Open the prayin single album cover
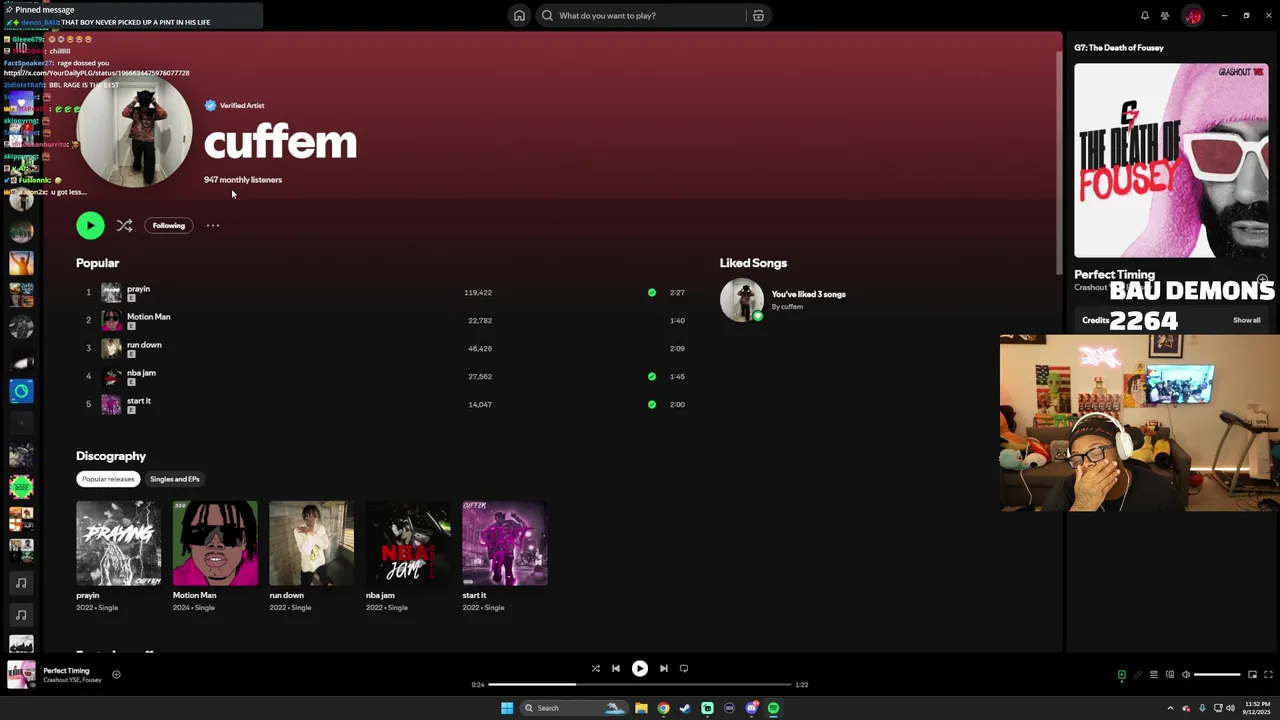The width and height of the screenshot is (1280, 720). 118,543
